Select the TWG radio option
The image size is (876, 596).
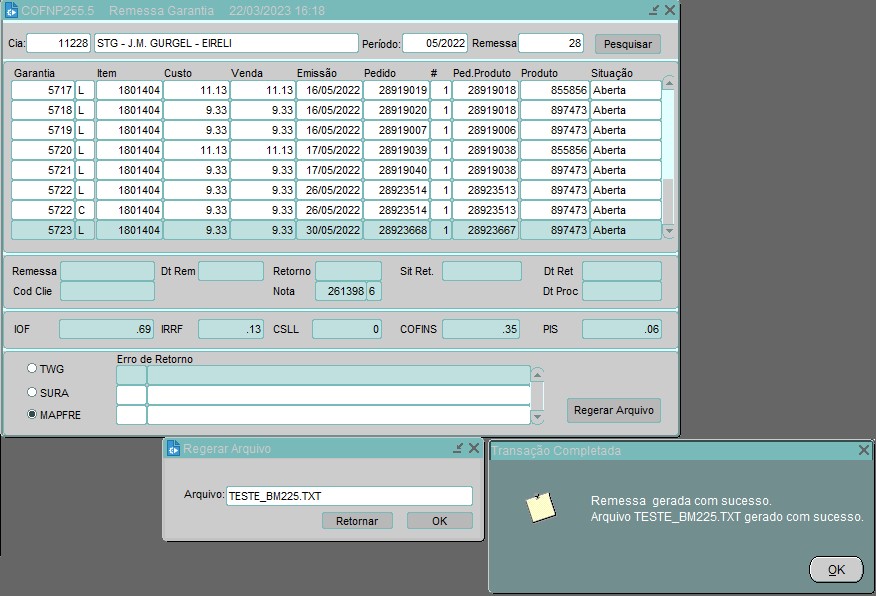(32, 368)
